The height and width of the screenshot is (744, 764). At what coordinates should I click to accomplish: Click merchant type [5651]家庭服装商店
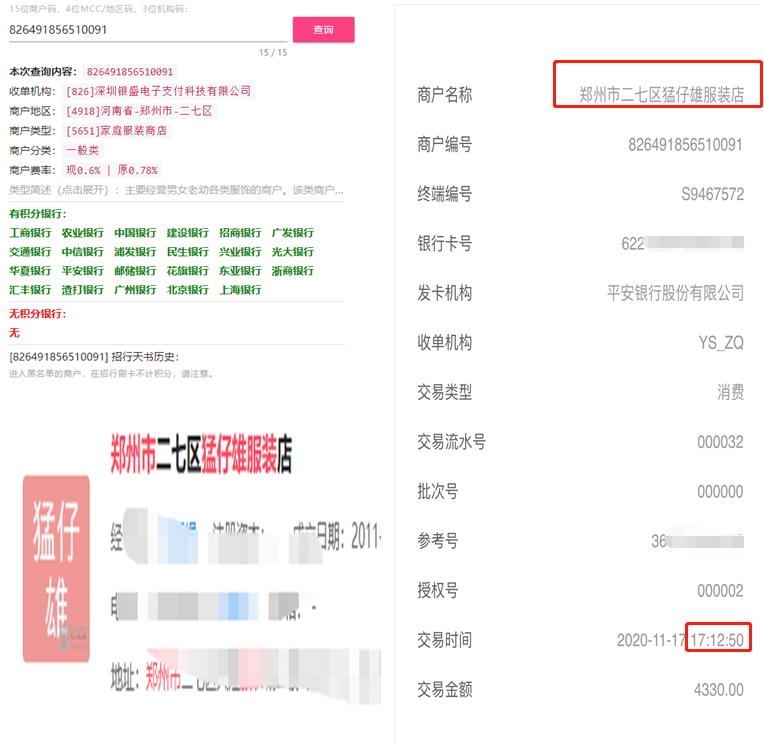pos(116,131)
